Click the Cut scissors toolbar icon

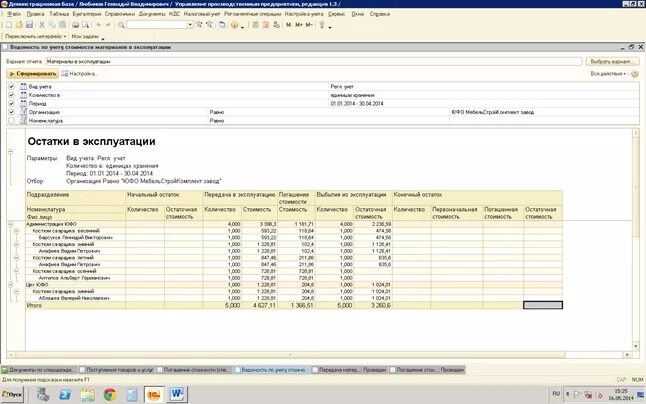tap(42, 25)
